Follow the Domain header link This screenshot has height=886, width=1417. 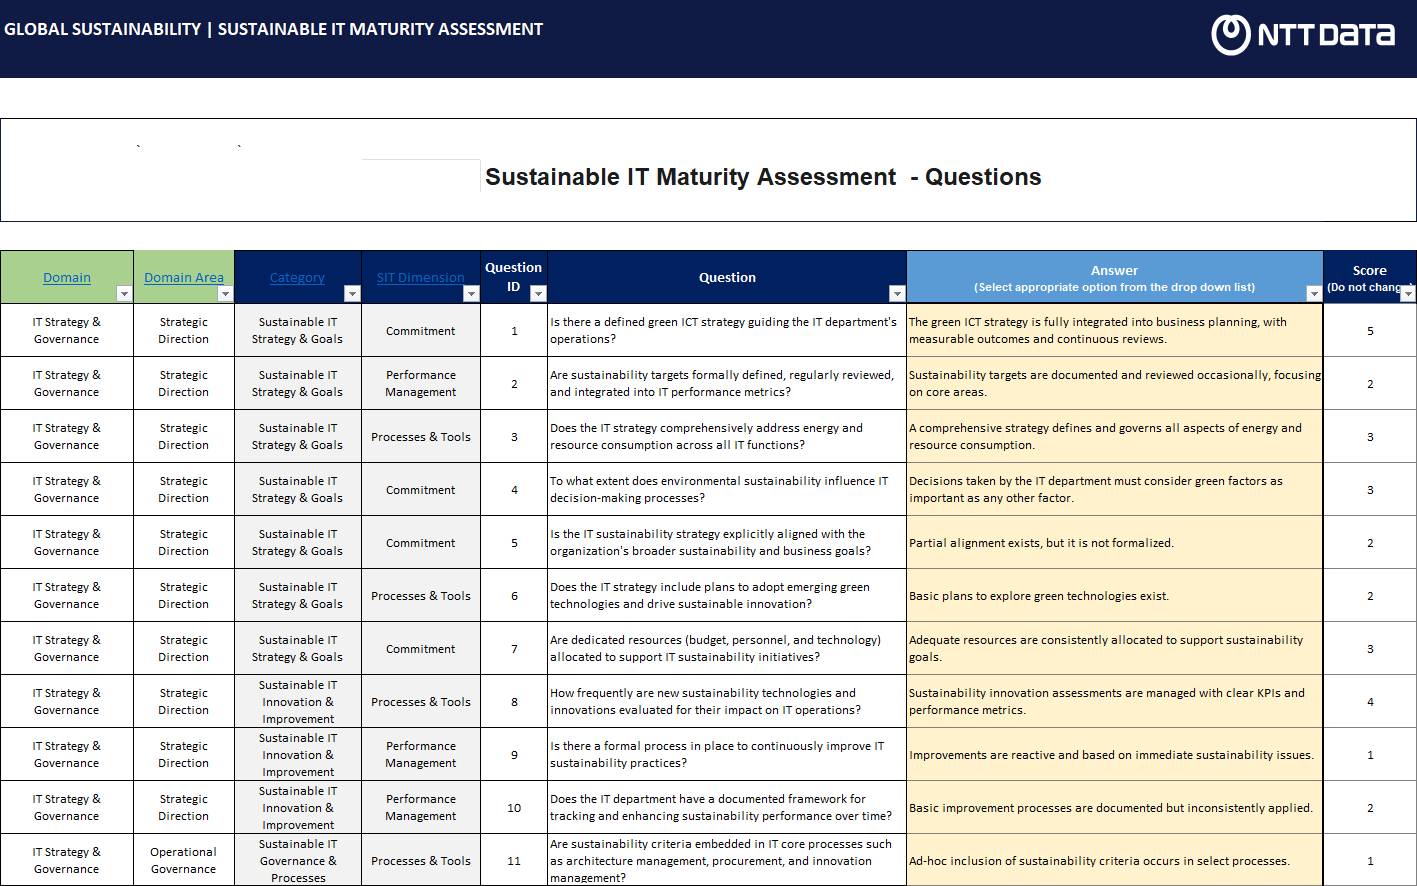click(67, 278)
